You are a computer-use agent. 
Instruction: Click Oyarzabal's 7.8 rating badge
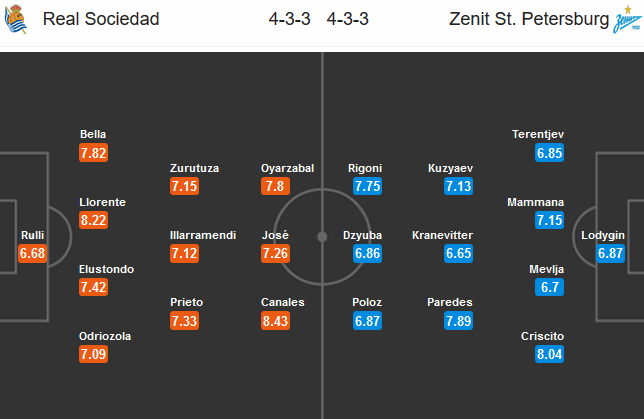click(275, 186)
